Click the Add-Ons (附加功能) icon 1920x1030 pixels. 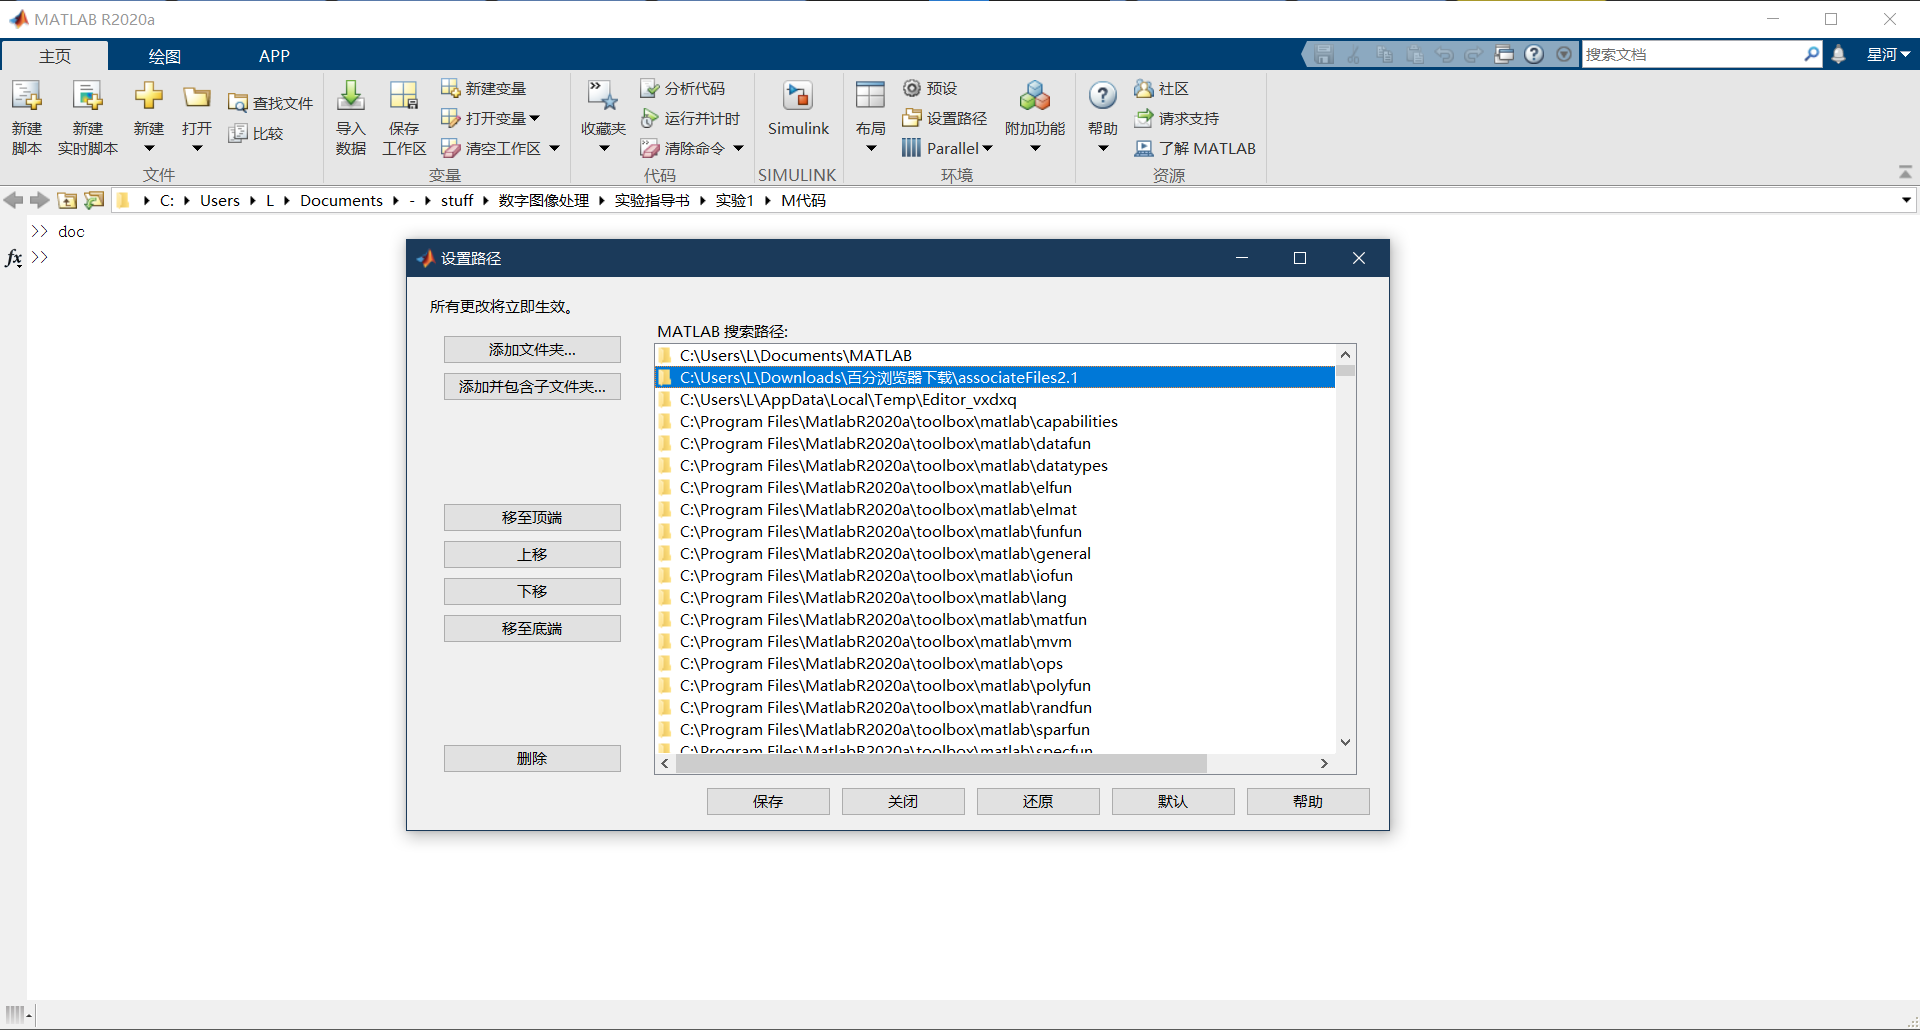click(1035, 97)
